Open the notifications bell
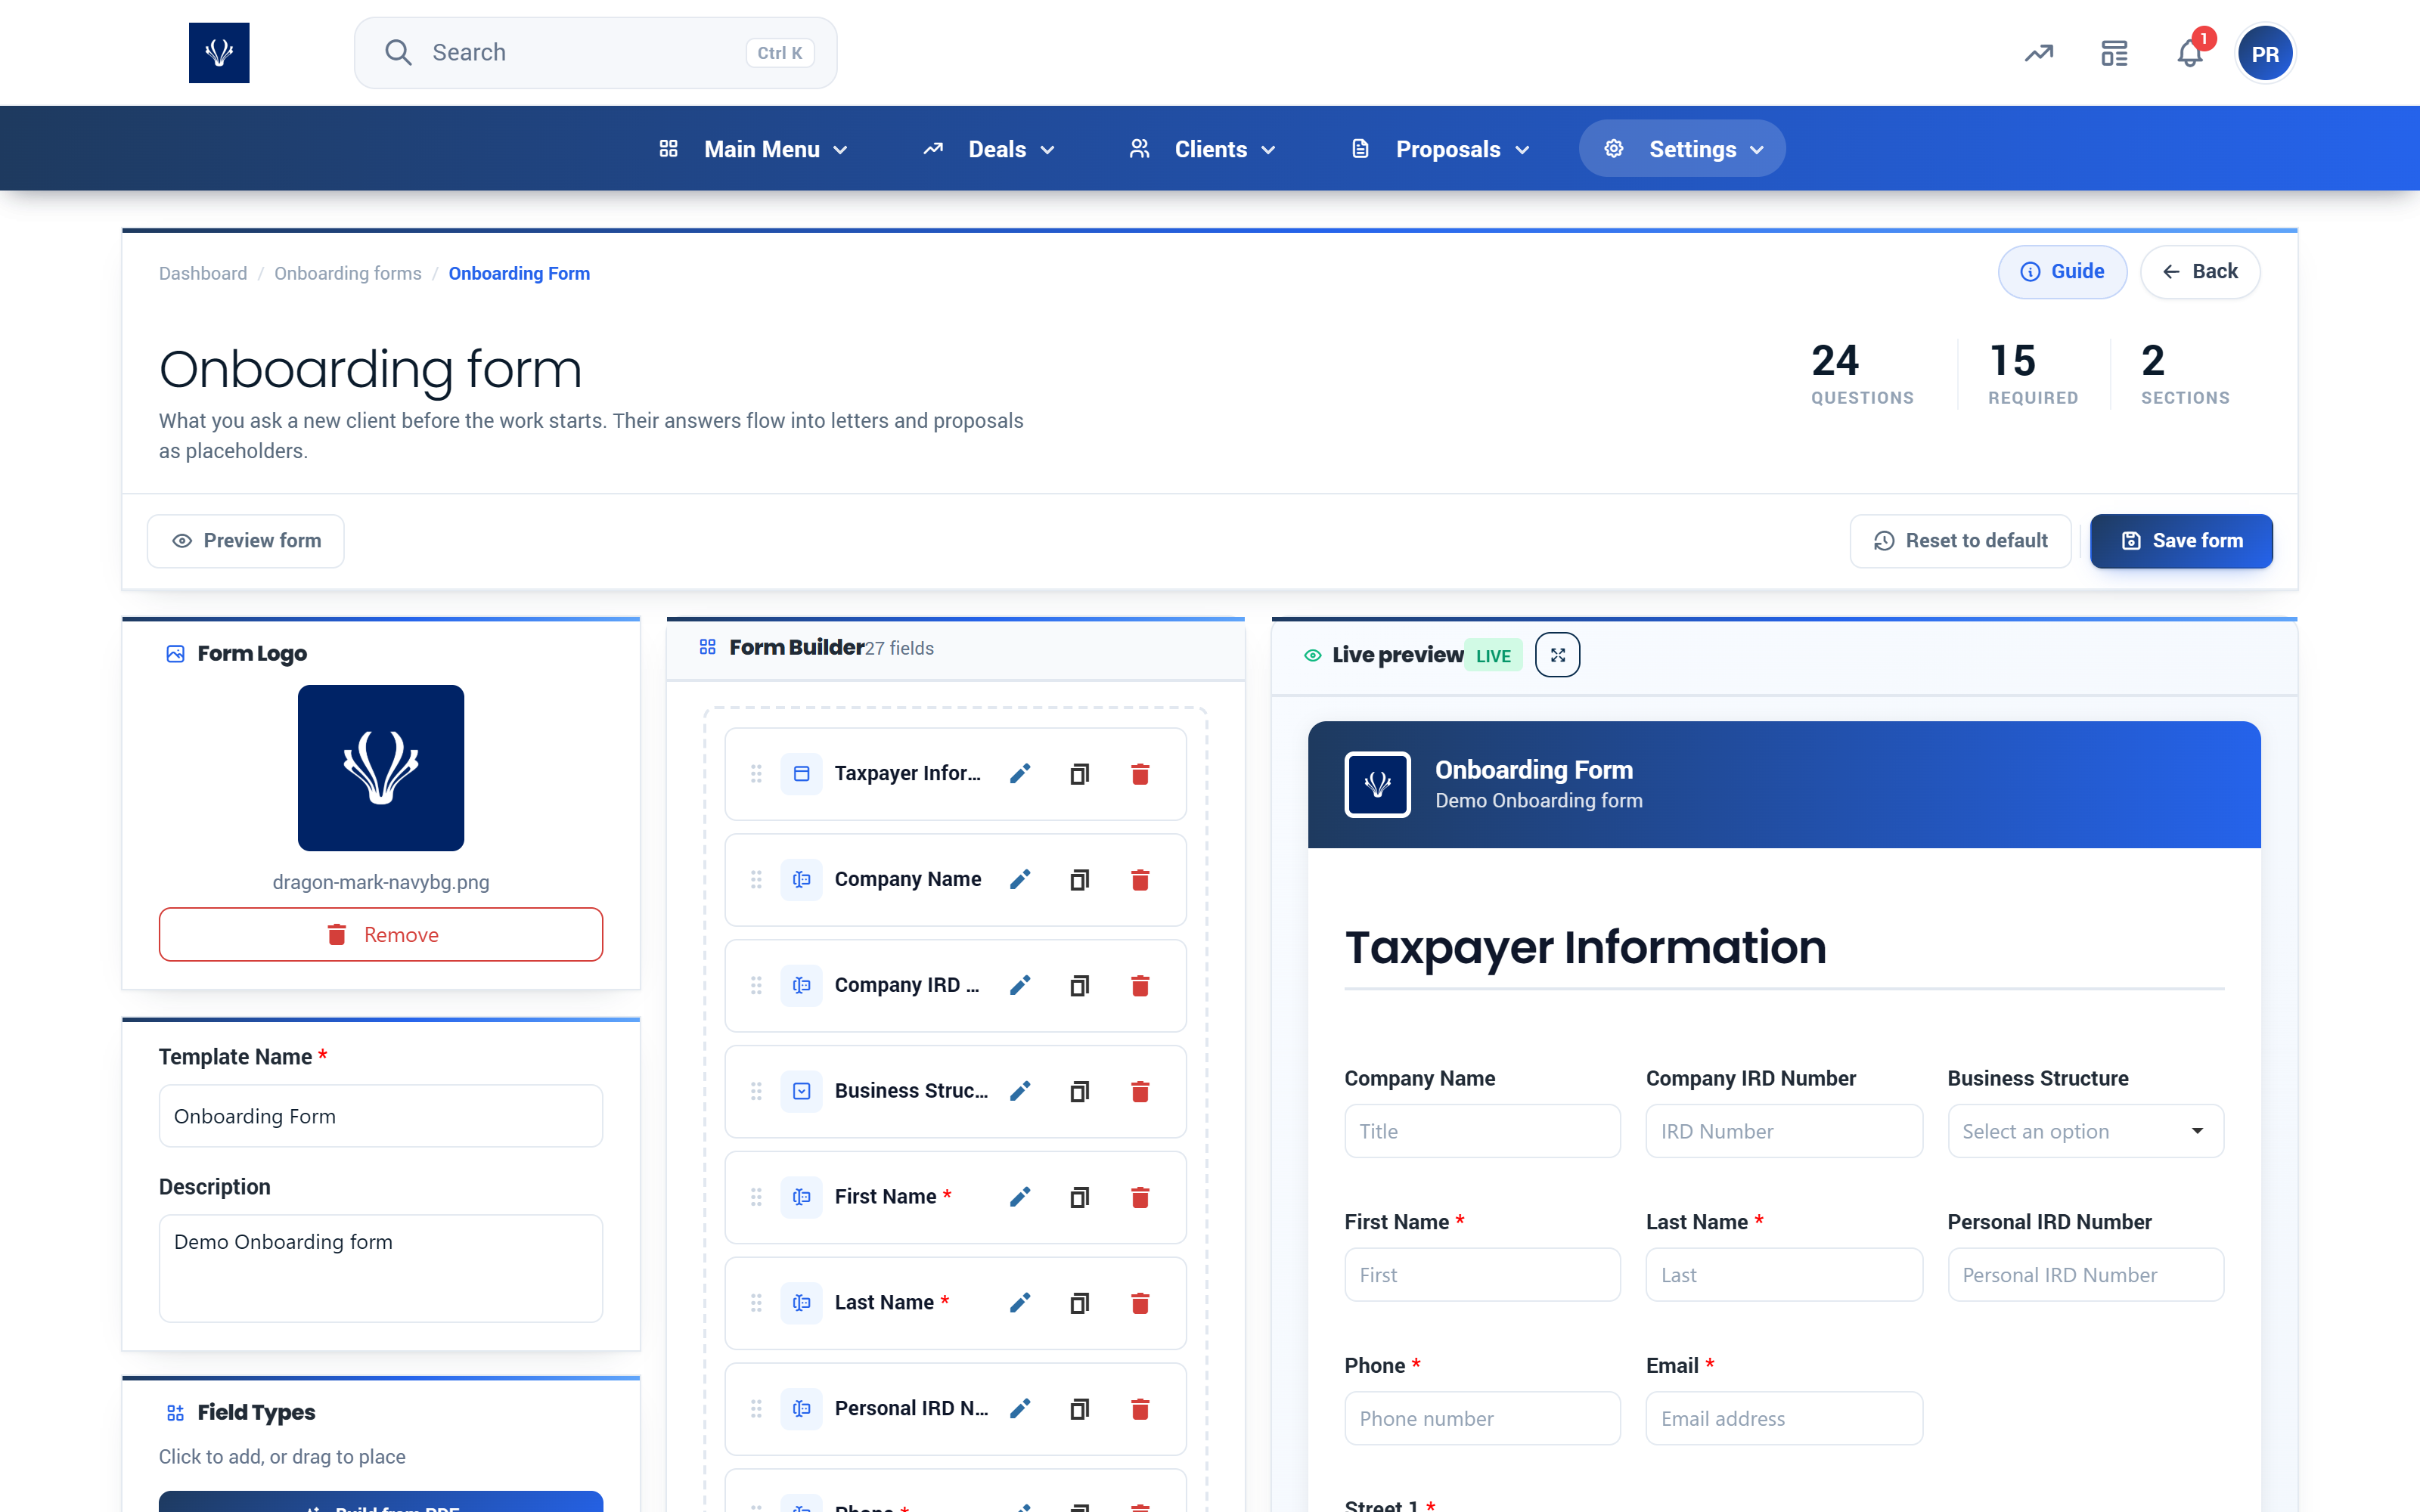The image size is (2420, 1512). point(2190,53)
